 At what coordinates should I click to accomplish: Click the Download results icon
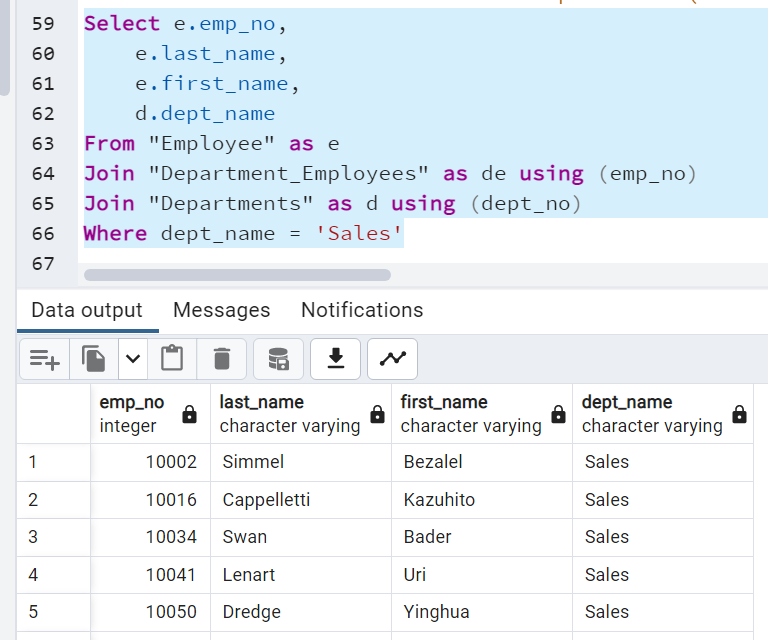(x=336, y=359)
